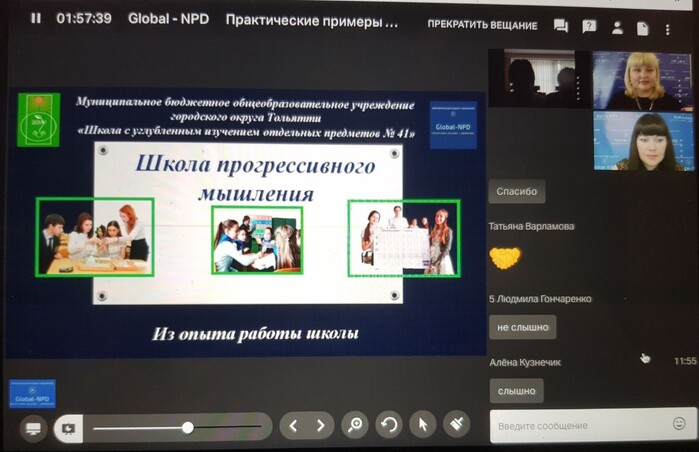Open the files document icon
Image resolution: width=699 pixels, height=452 pixels.
point(642,29)
